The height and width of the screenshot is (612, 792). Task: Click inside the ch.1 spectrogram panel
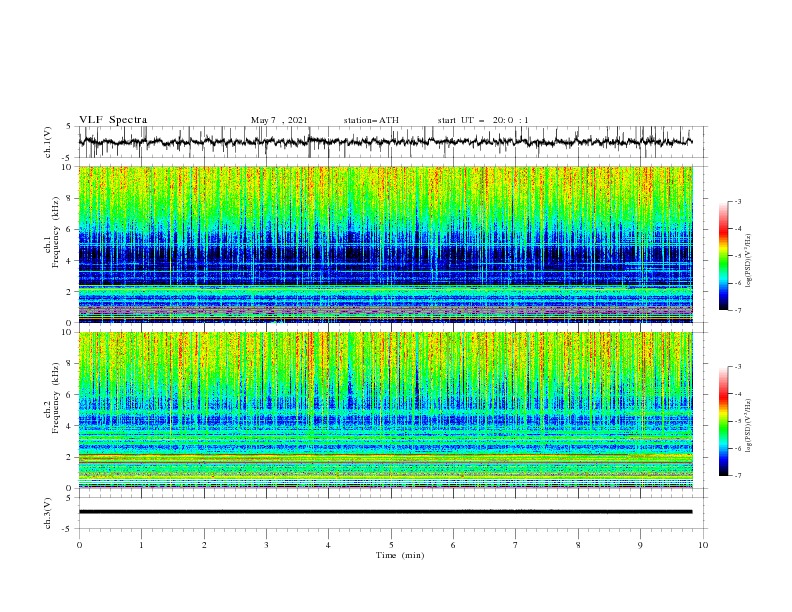point(385,244)
